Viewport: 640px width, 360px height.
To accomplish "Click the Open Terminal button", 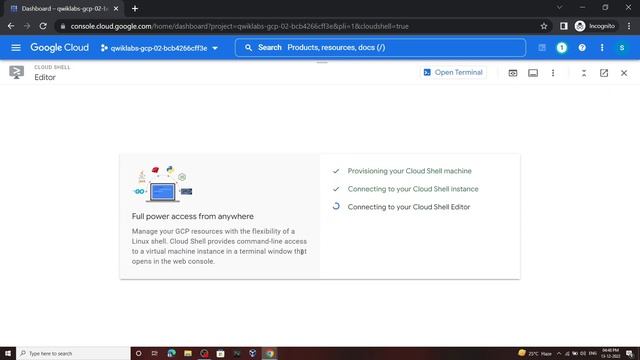I will pos(453,73).
